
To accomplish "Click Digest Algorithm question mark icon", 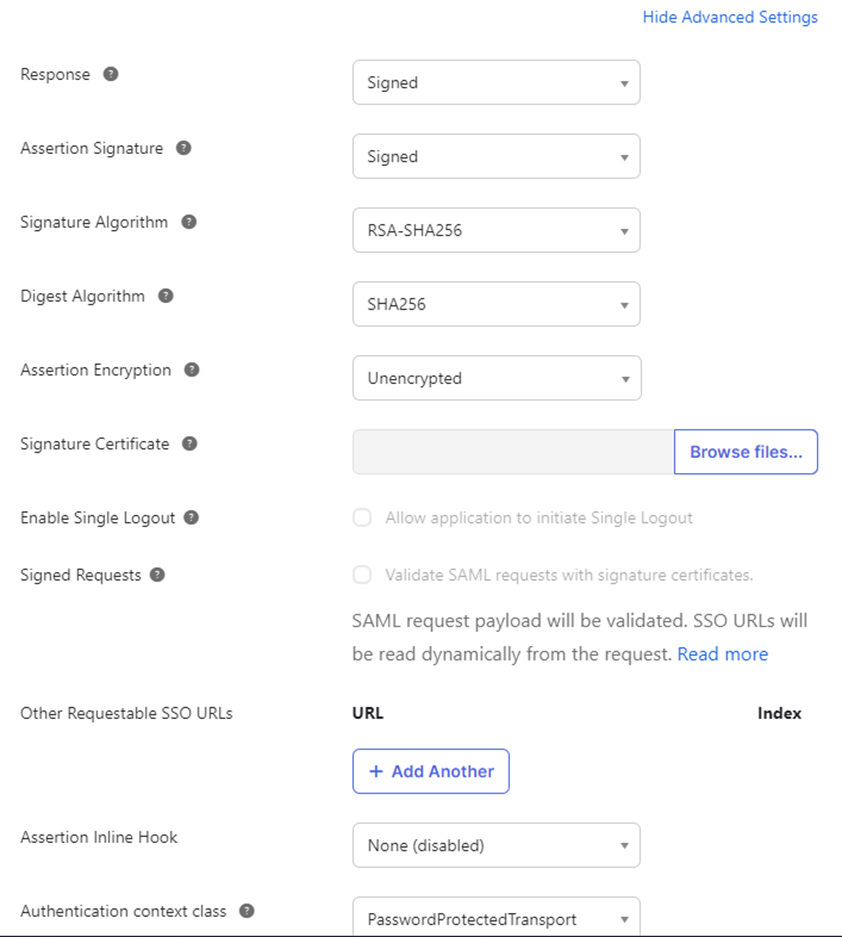I will [166, 296].
